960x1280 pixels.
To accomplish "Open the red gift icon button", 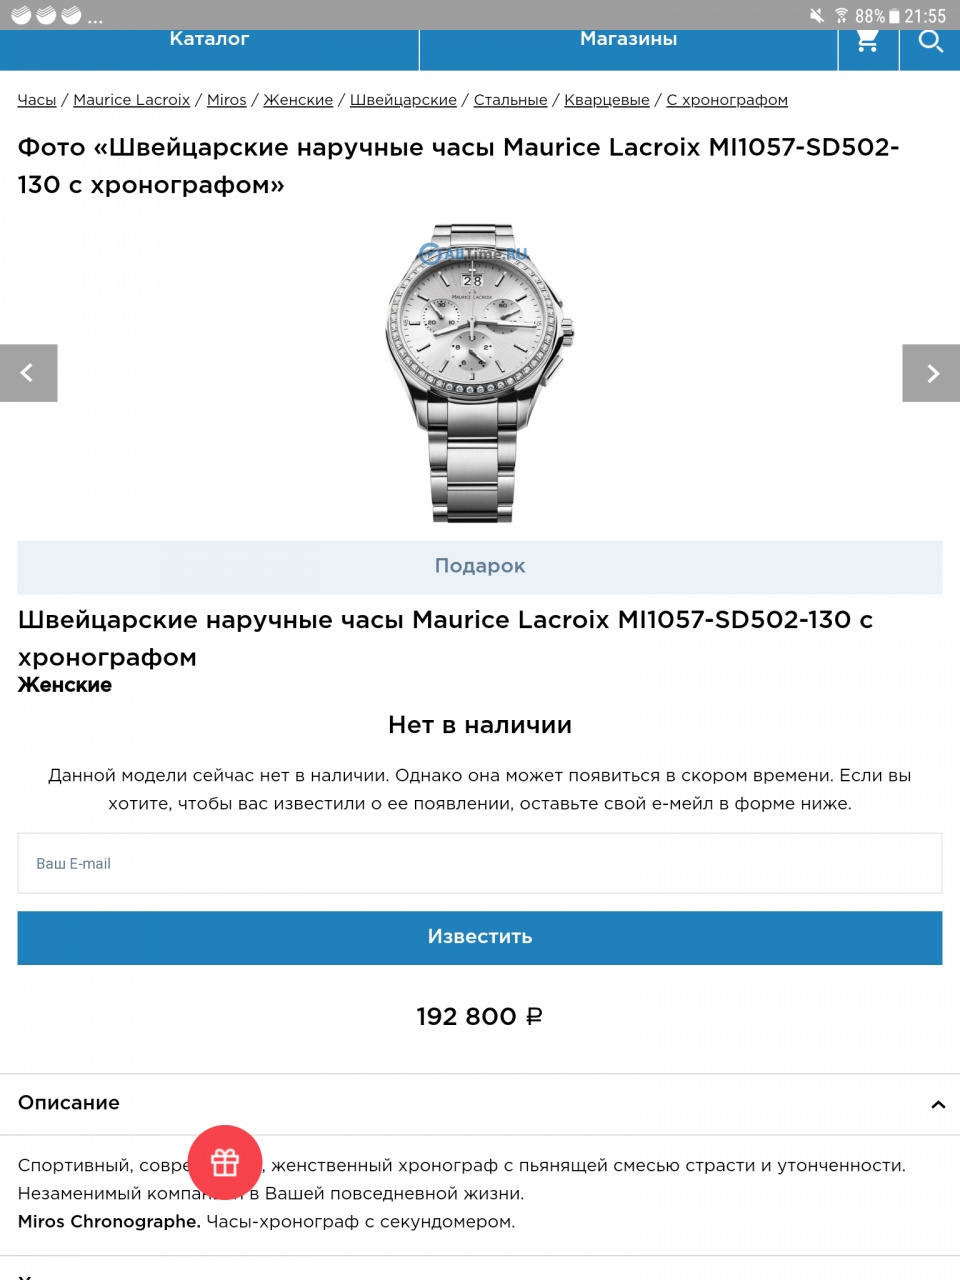I will (x=225, y=1162).
